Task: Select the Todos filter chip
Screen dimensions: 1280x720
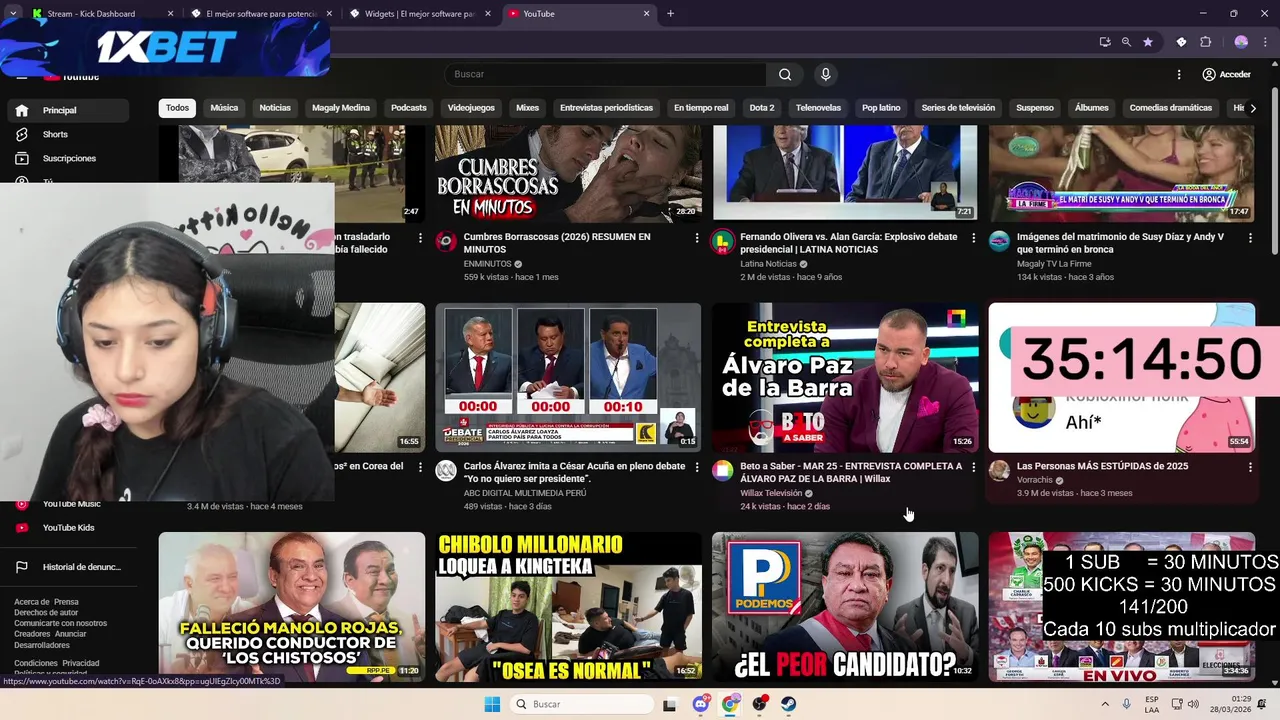Action: click(x=177, y=108)
